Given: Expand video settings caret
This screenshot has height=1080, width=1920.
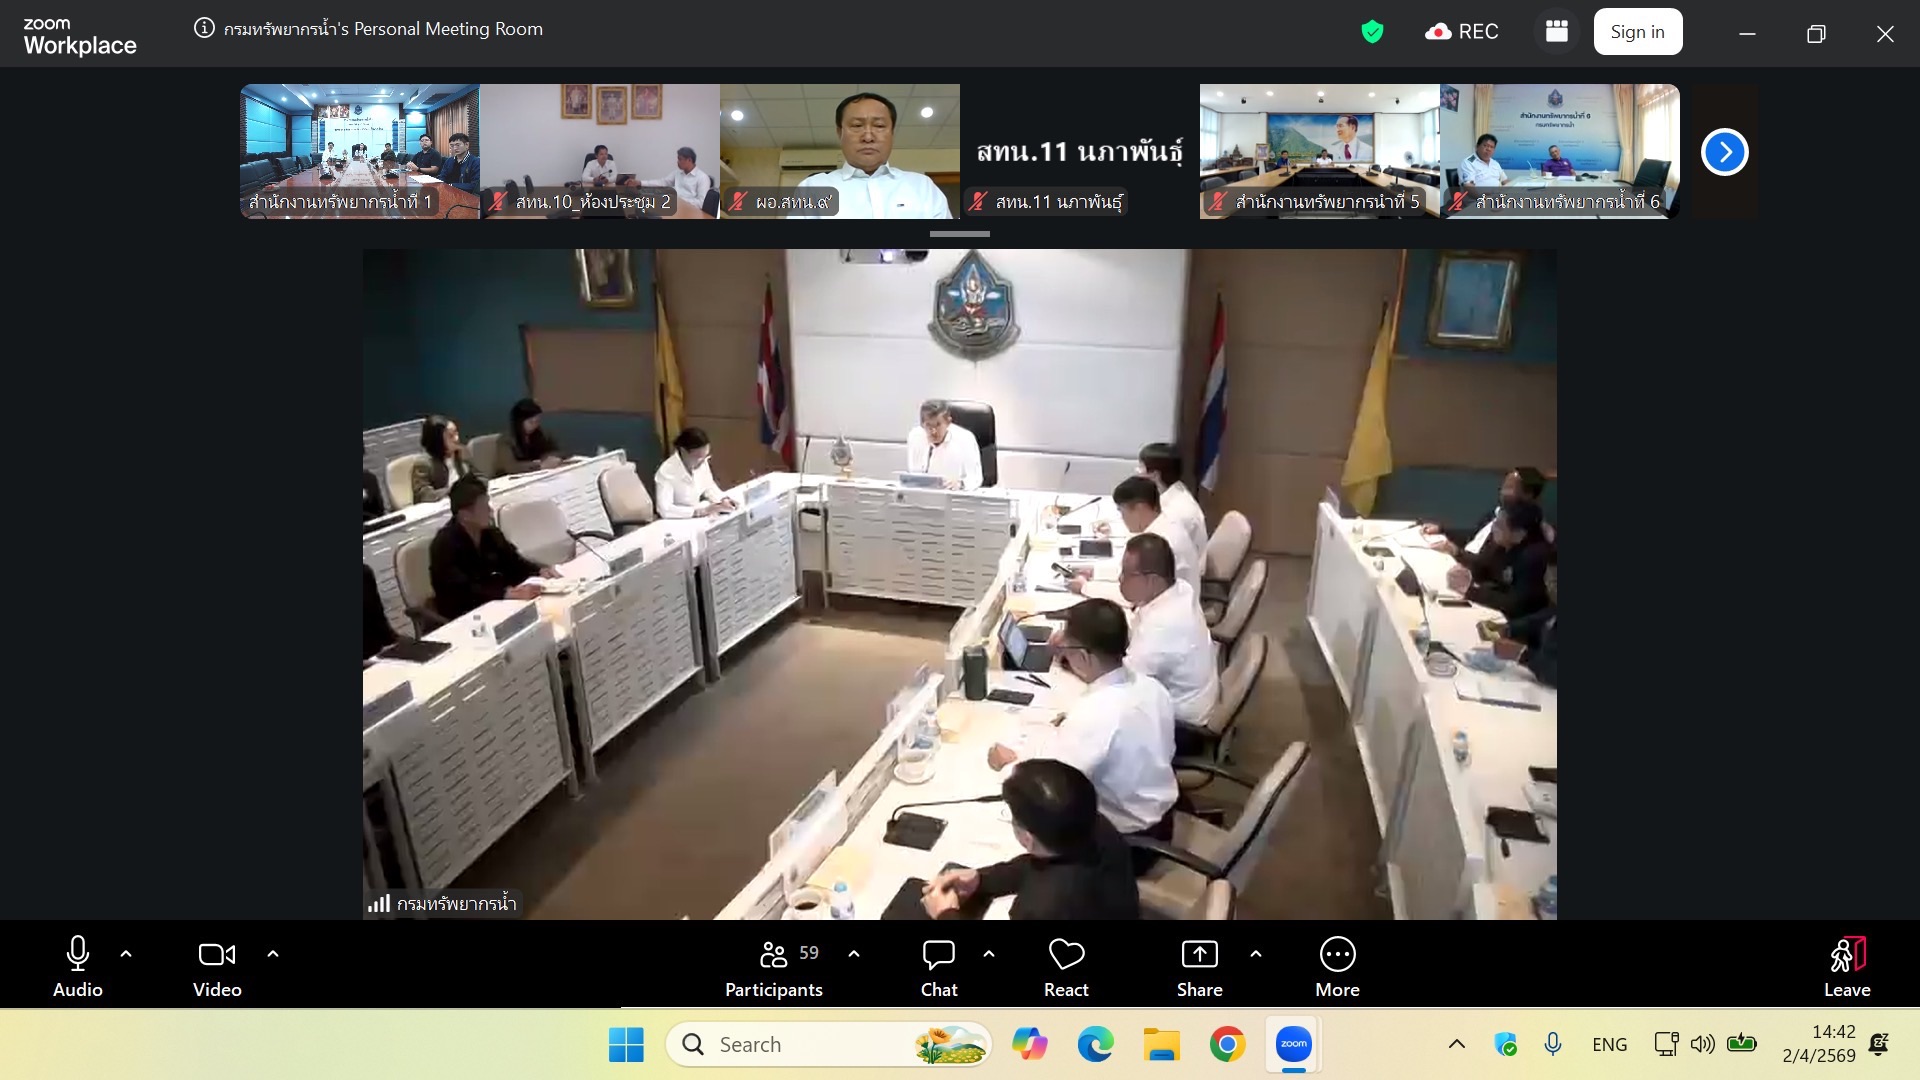Looking at the screenshot, I should coord(273,954).
